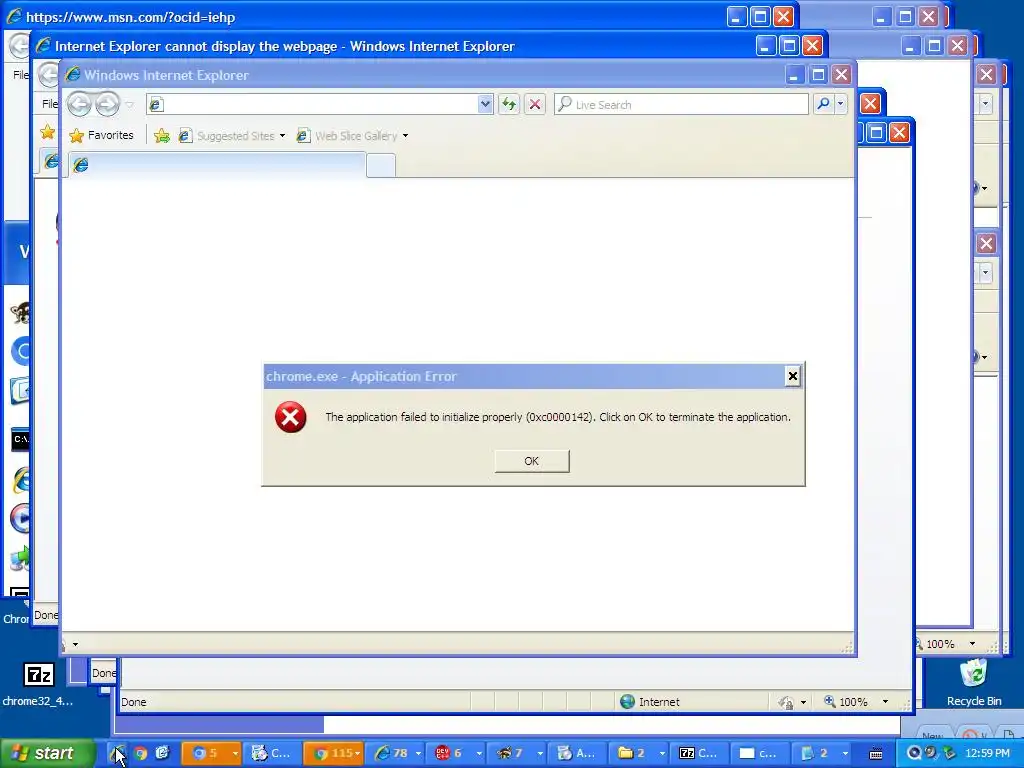Open Web Slice Gallery link

point(347,136)
